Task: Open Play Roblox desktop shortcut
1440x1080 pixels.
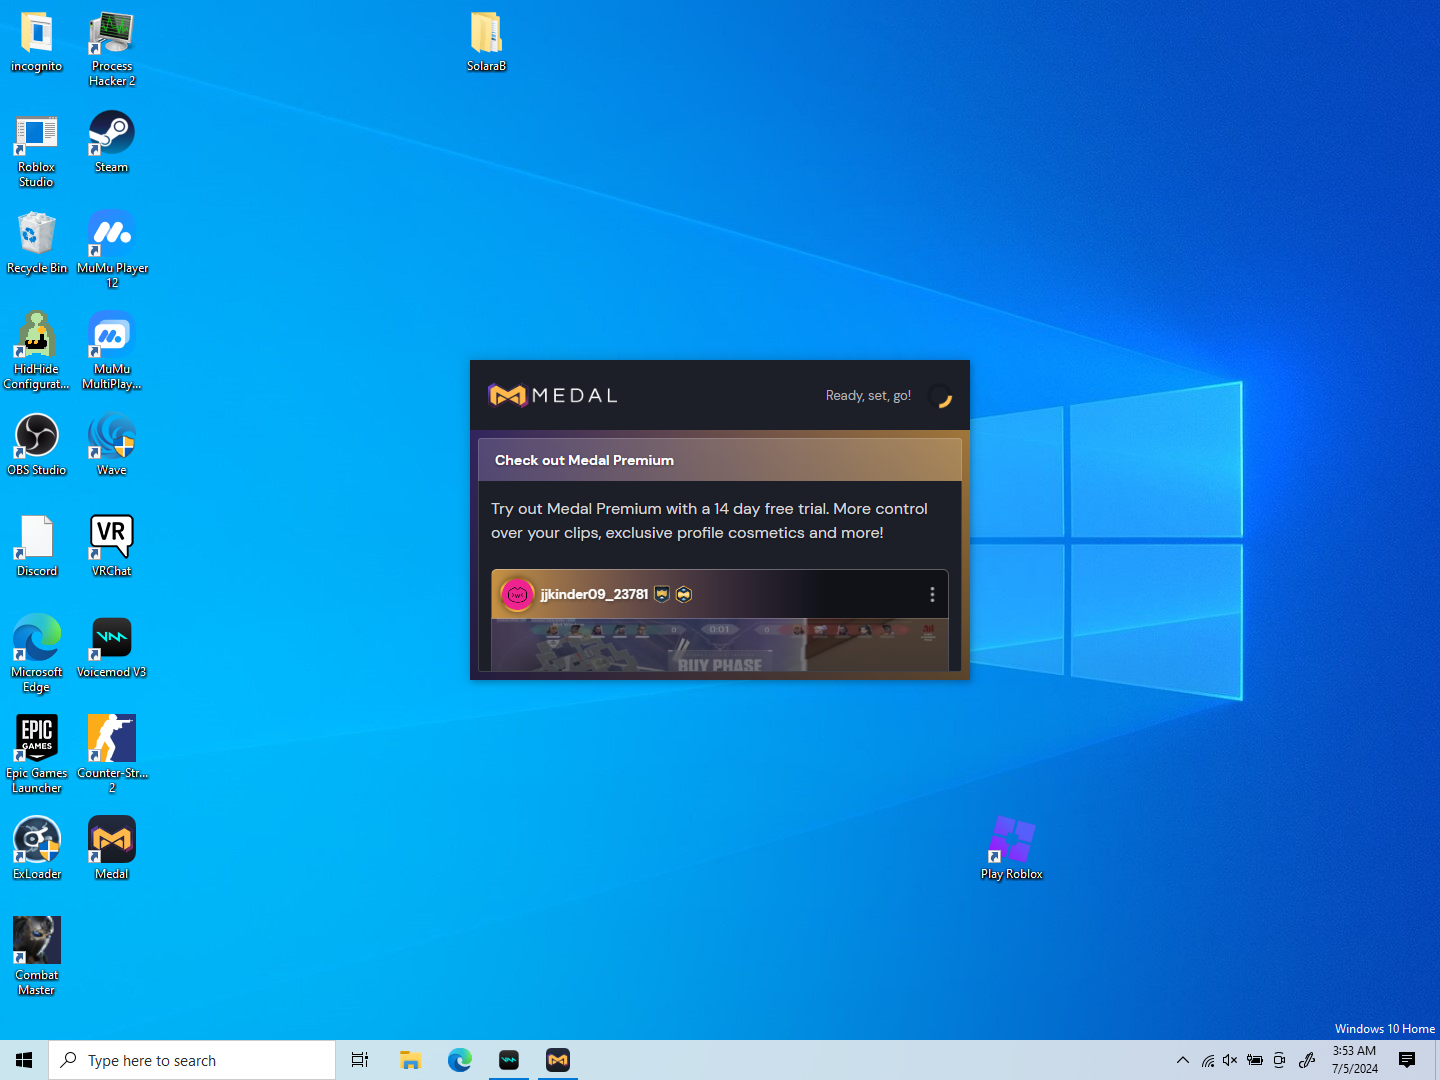Action: (x=1012, y=849)
